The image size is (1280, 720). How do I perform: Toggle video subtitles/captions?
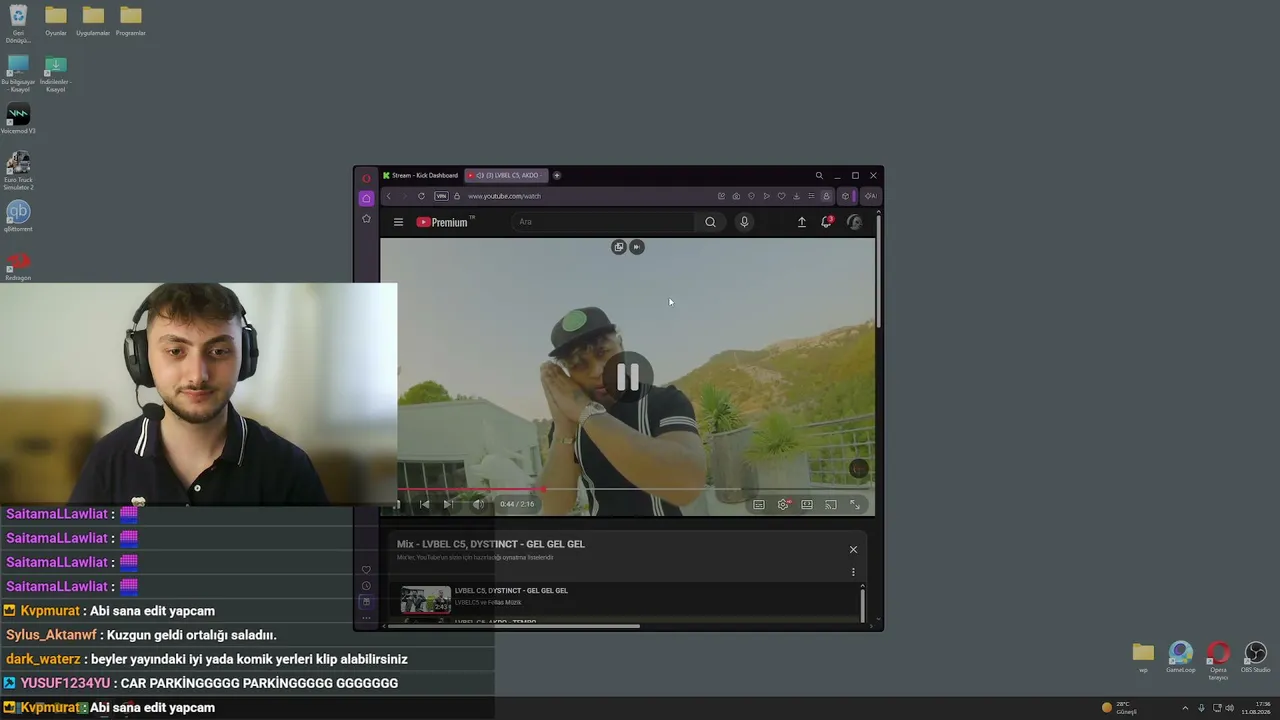coord(759,505)
